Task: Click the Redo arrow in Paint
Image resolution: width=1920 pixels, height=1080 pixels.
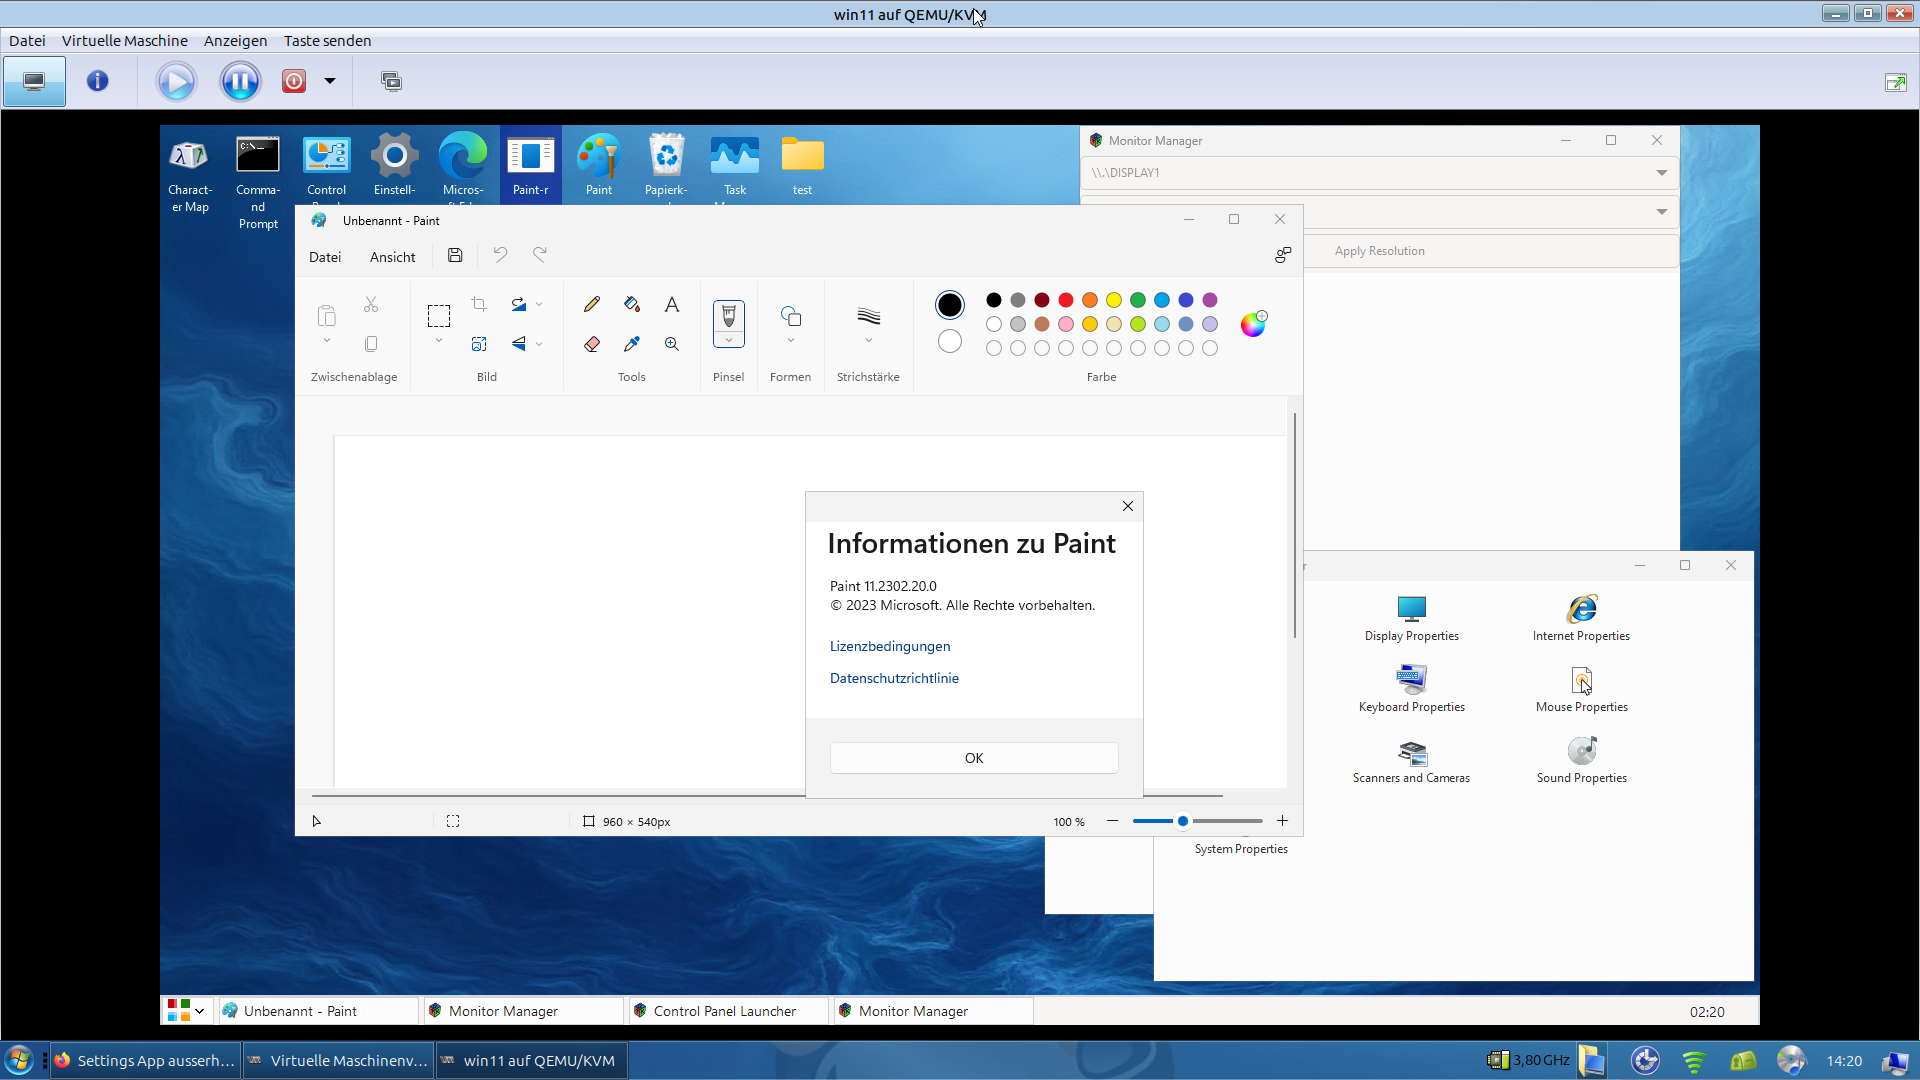Action: click(540, 255)
